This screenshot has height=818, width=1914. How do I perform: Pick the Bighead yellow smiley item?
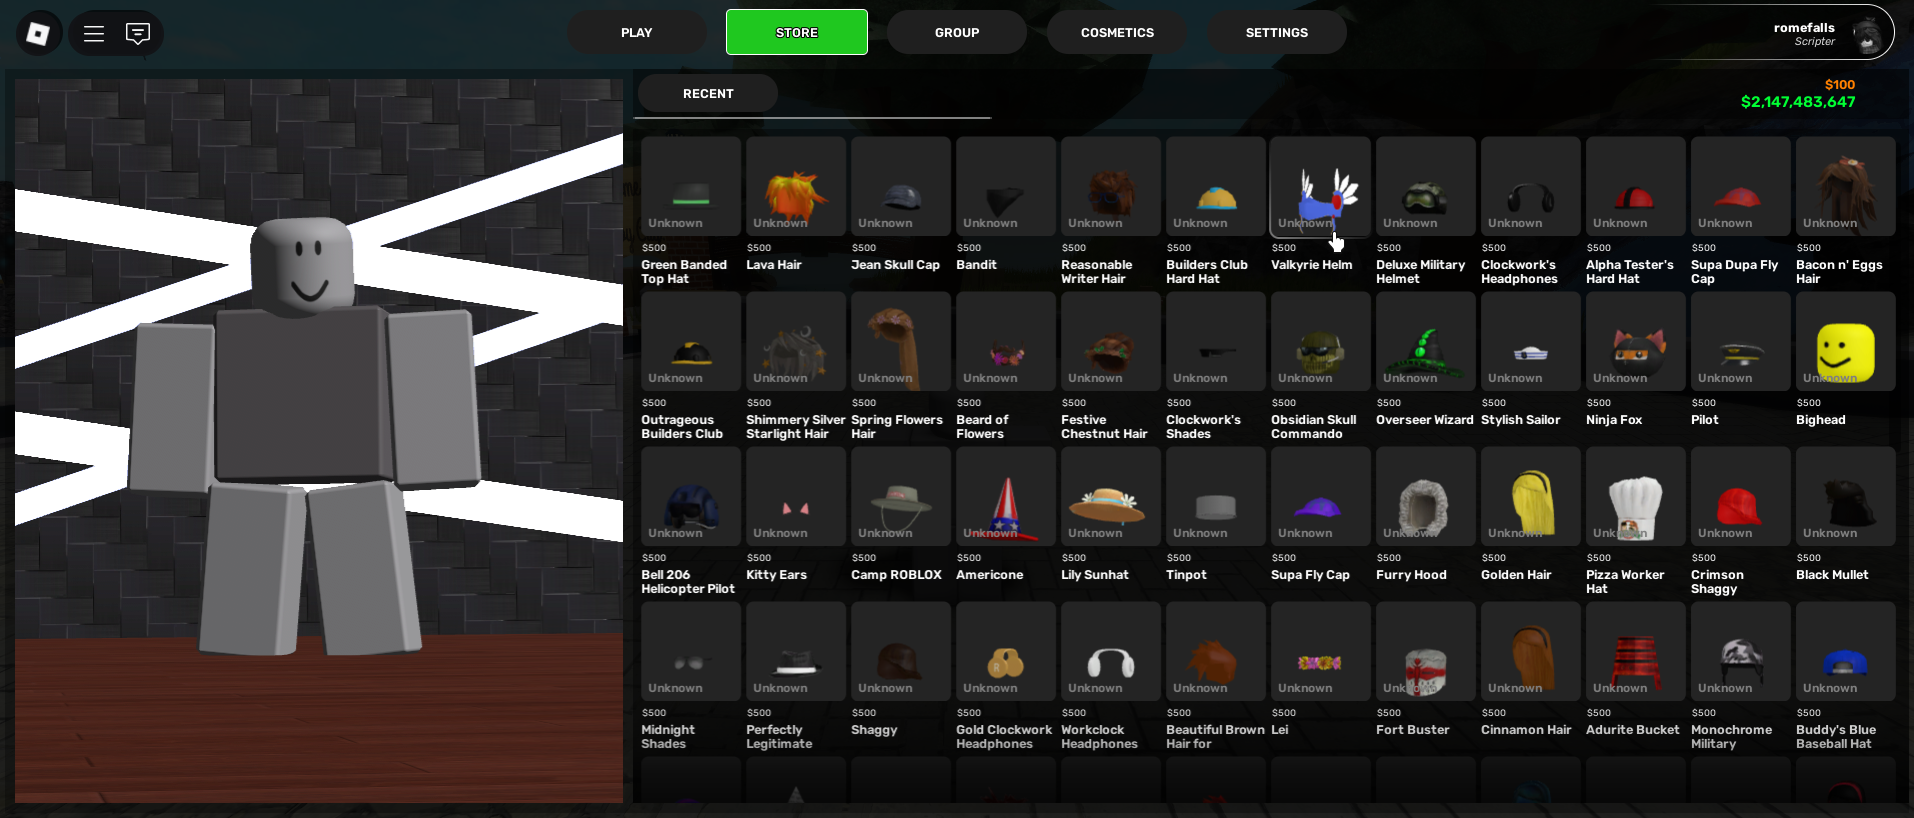tap(1845, 343)
